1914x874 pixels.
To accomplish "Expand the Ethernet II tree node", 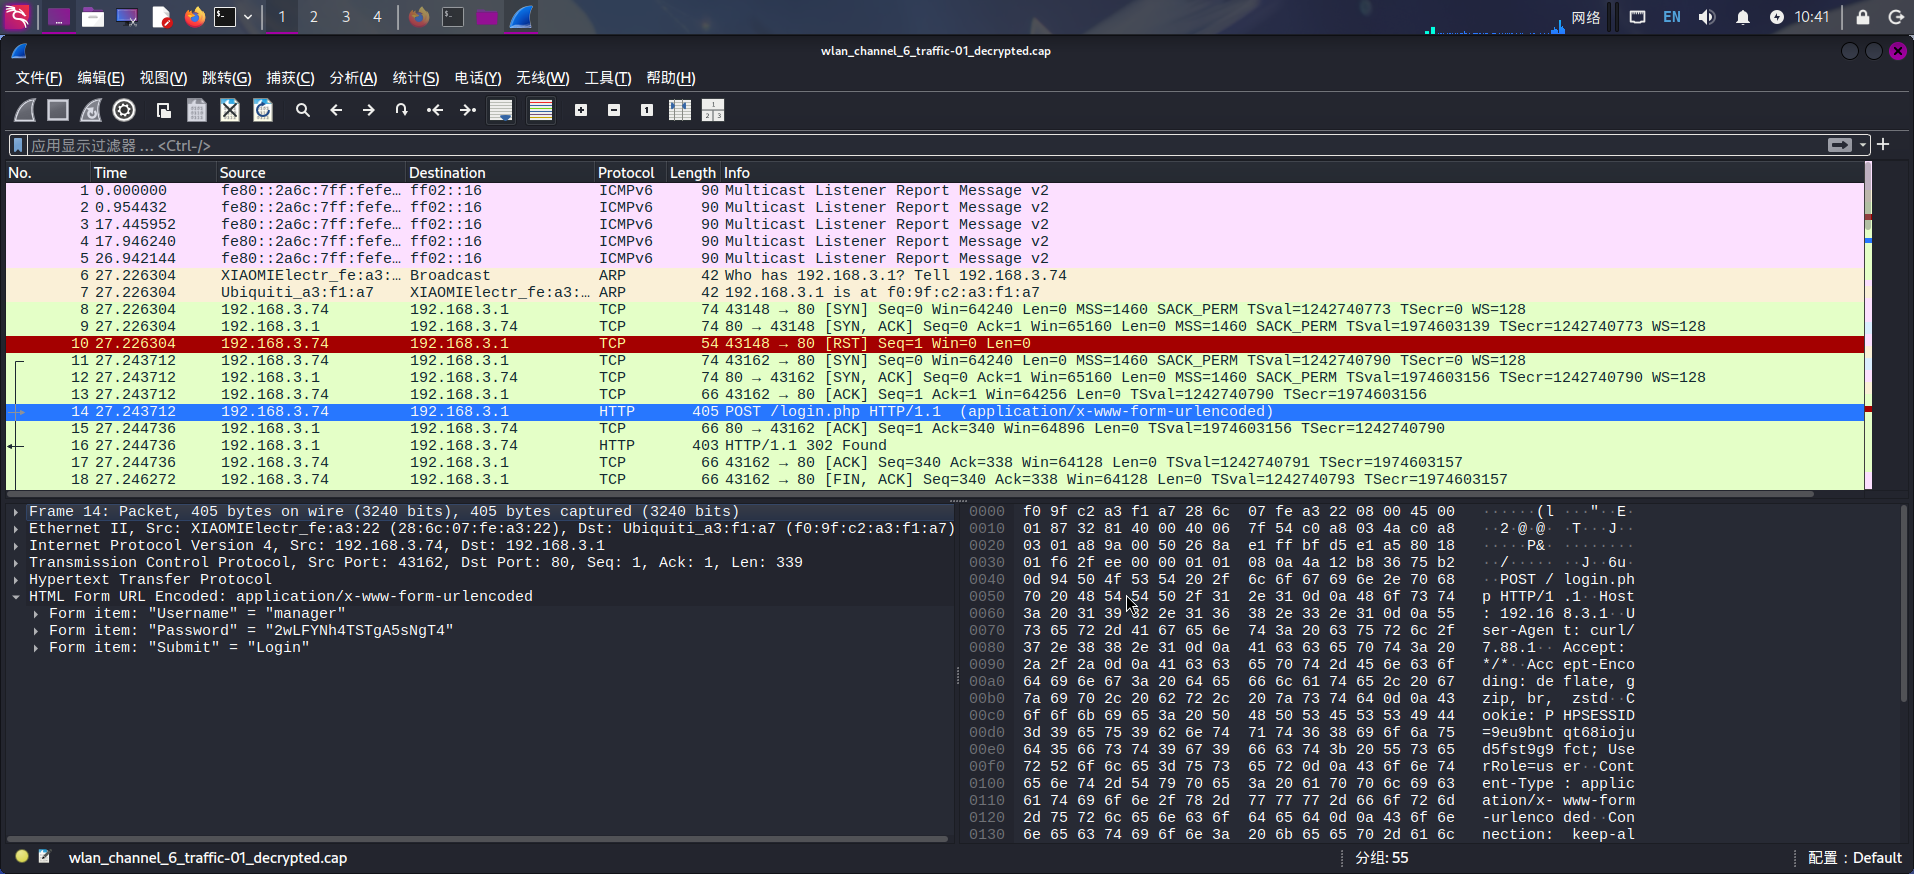I will (16, 529).
